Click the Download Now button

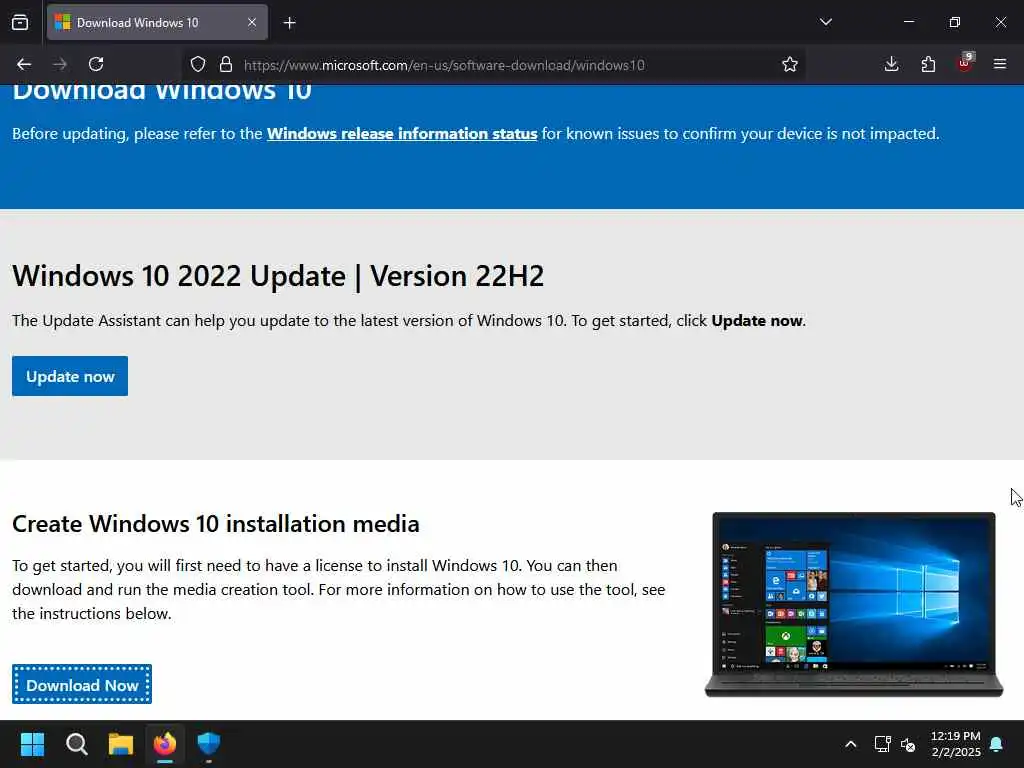click(82, 684)
